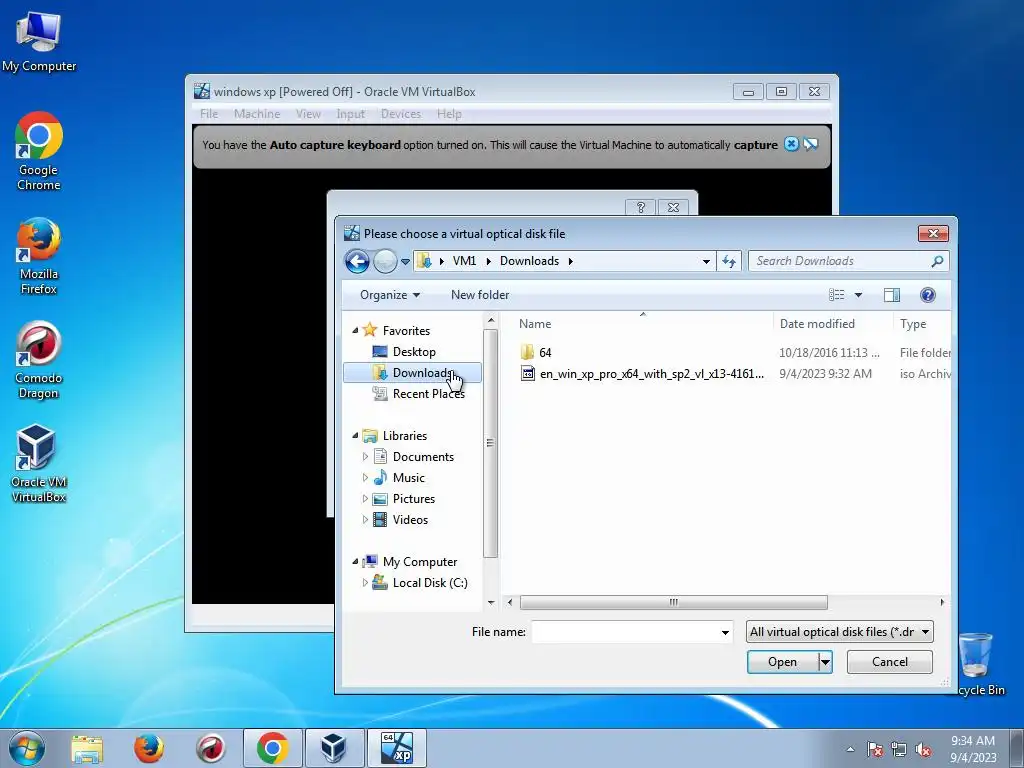Select the en_win_xp_pro_x64 ISO file
The width and height of the screenshot is (1024, 768).
(652, 374)
